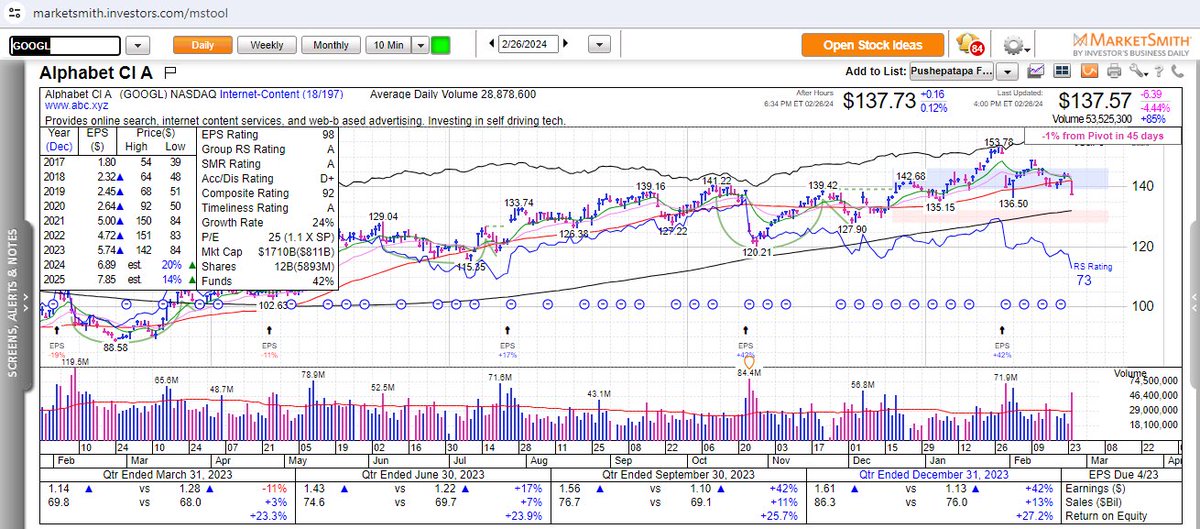Open the Add to List dropdown arrow
The image size is (1200, 529).
pos(1007,71)
